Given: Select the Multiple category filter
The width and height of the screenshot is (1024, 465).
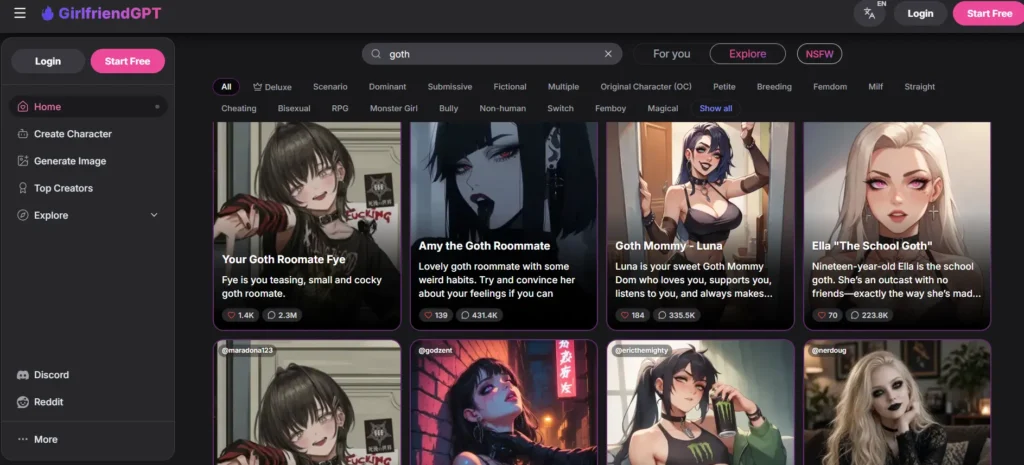Looking at the screenshot, I should 563,87.
